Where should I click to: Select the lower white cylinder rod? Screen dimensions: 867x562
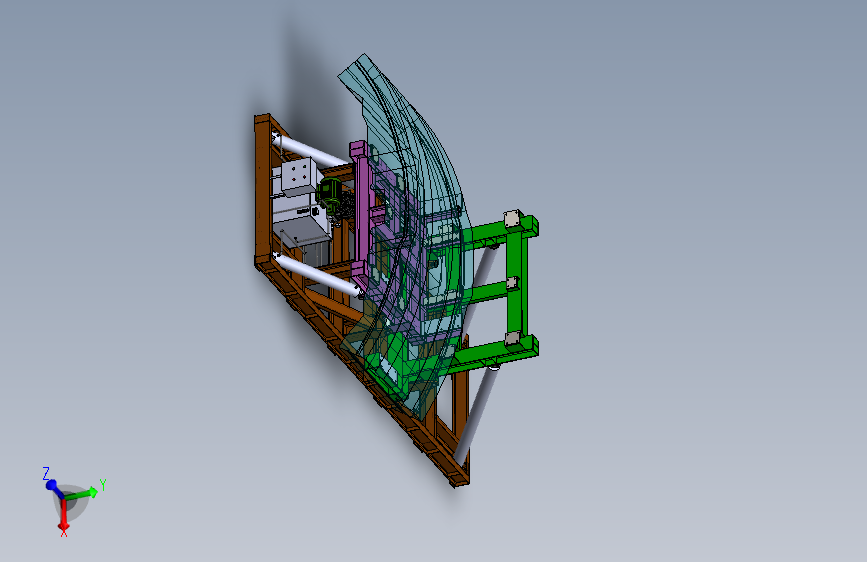point(319,274)
